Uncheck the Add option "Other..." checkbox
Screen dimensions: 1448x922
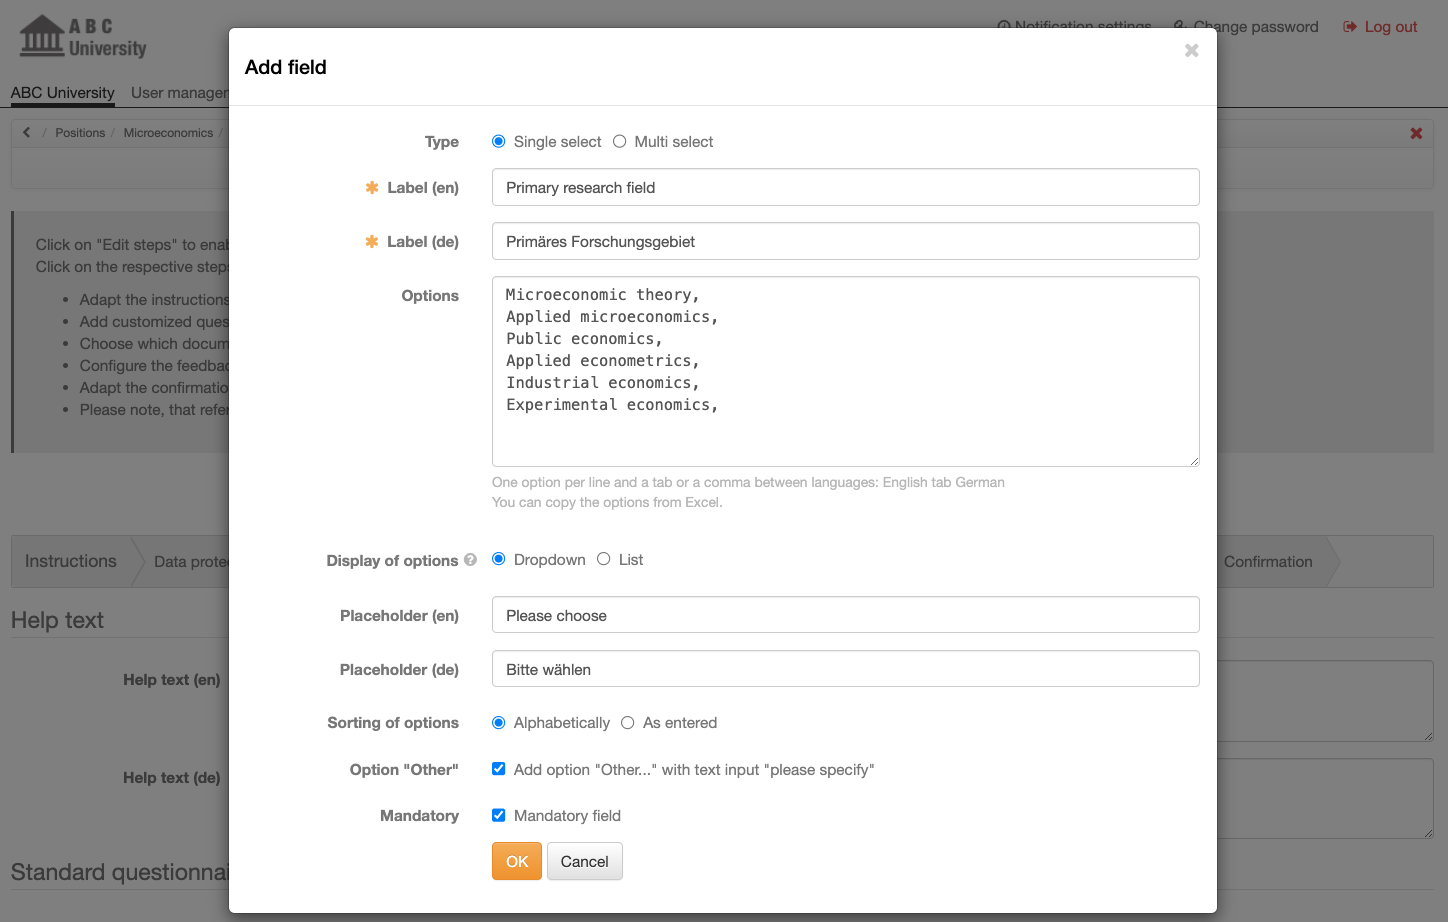coord(498,768)
